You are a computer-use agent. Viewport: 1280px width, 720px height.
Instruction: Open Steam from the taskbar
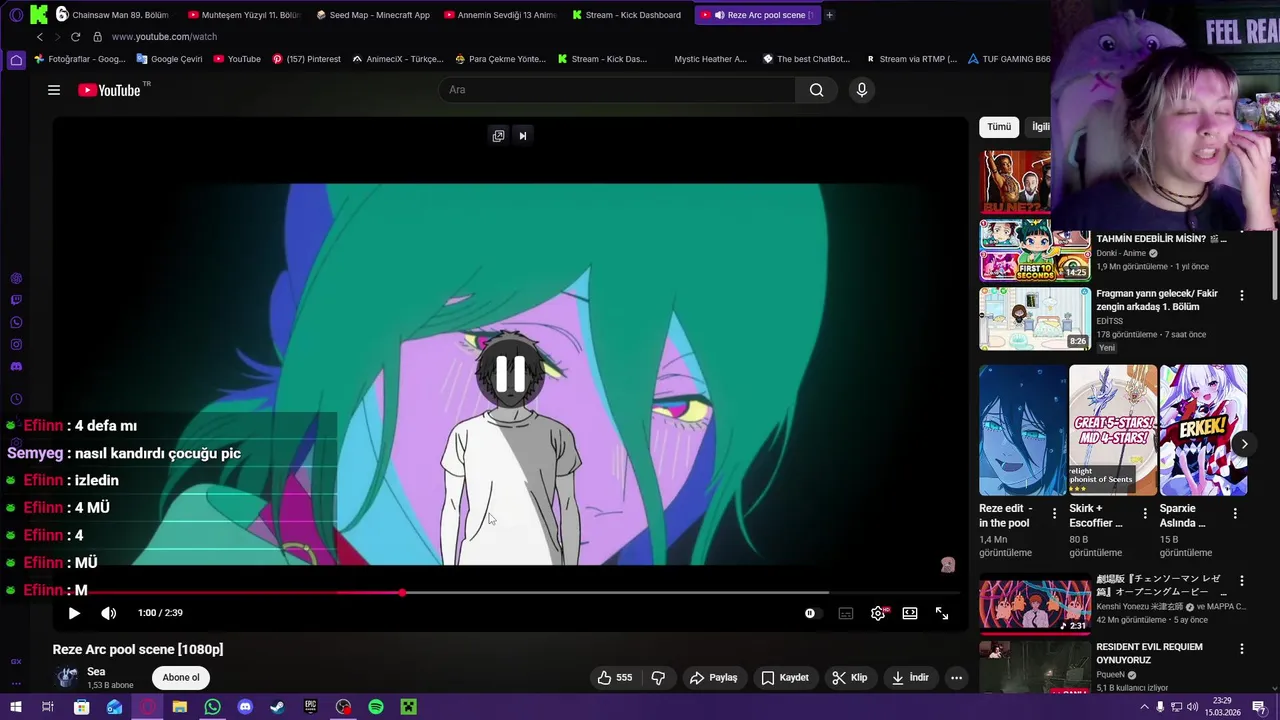pyautogui.click(x=277, y=707)
